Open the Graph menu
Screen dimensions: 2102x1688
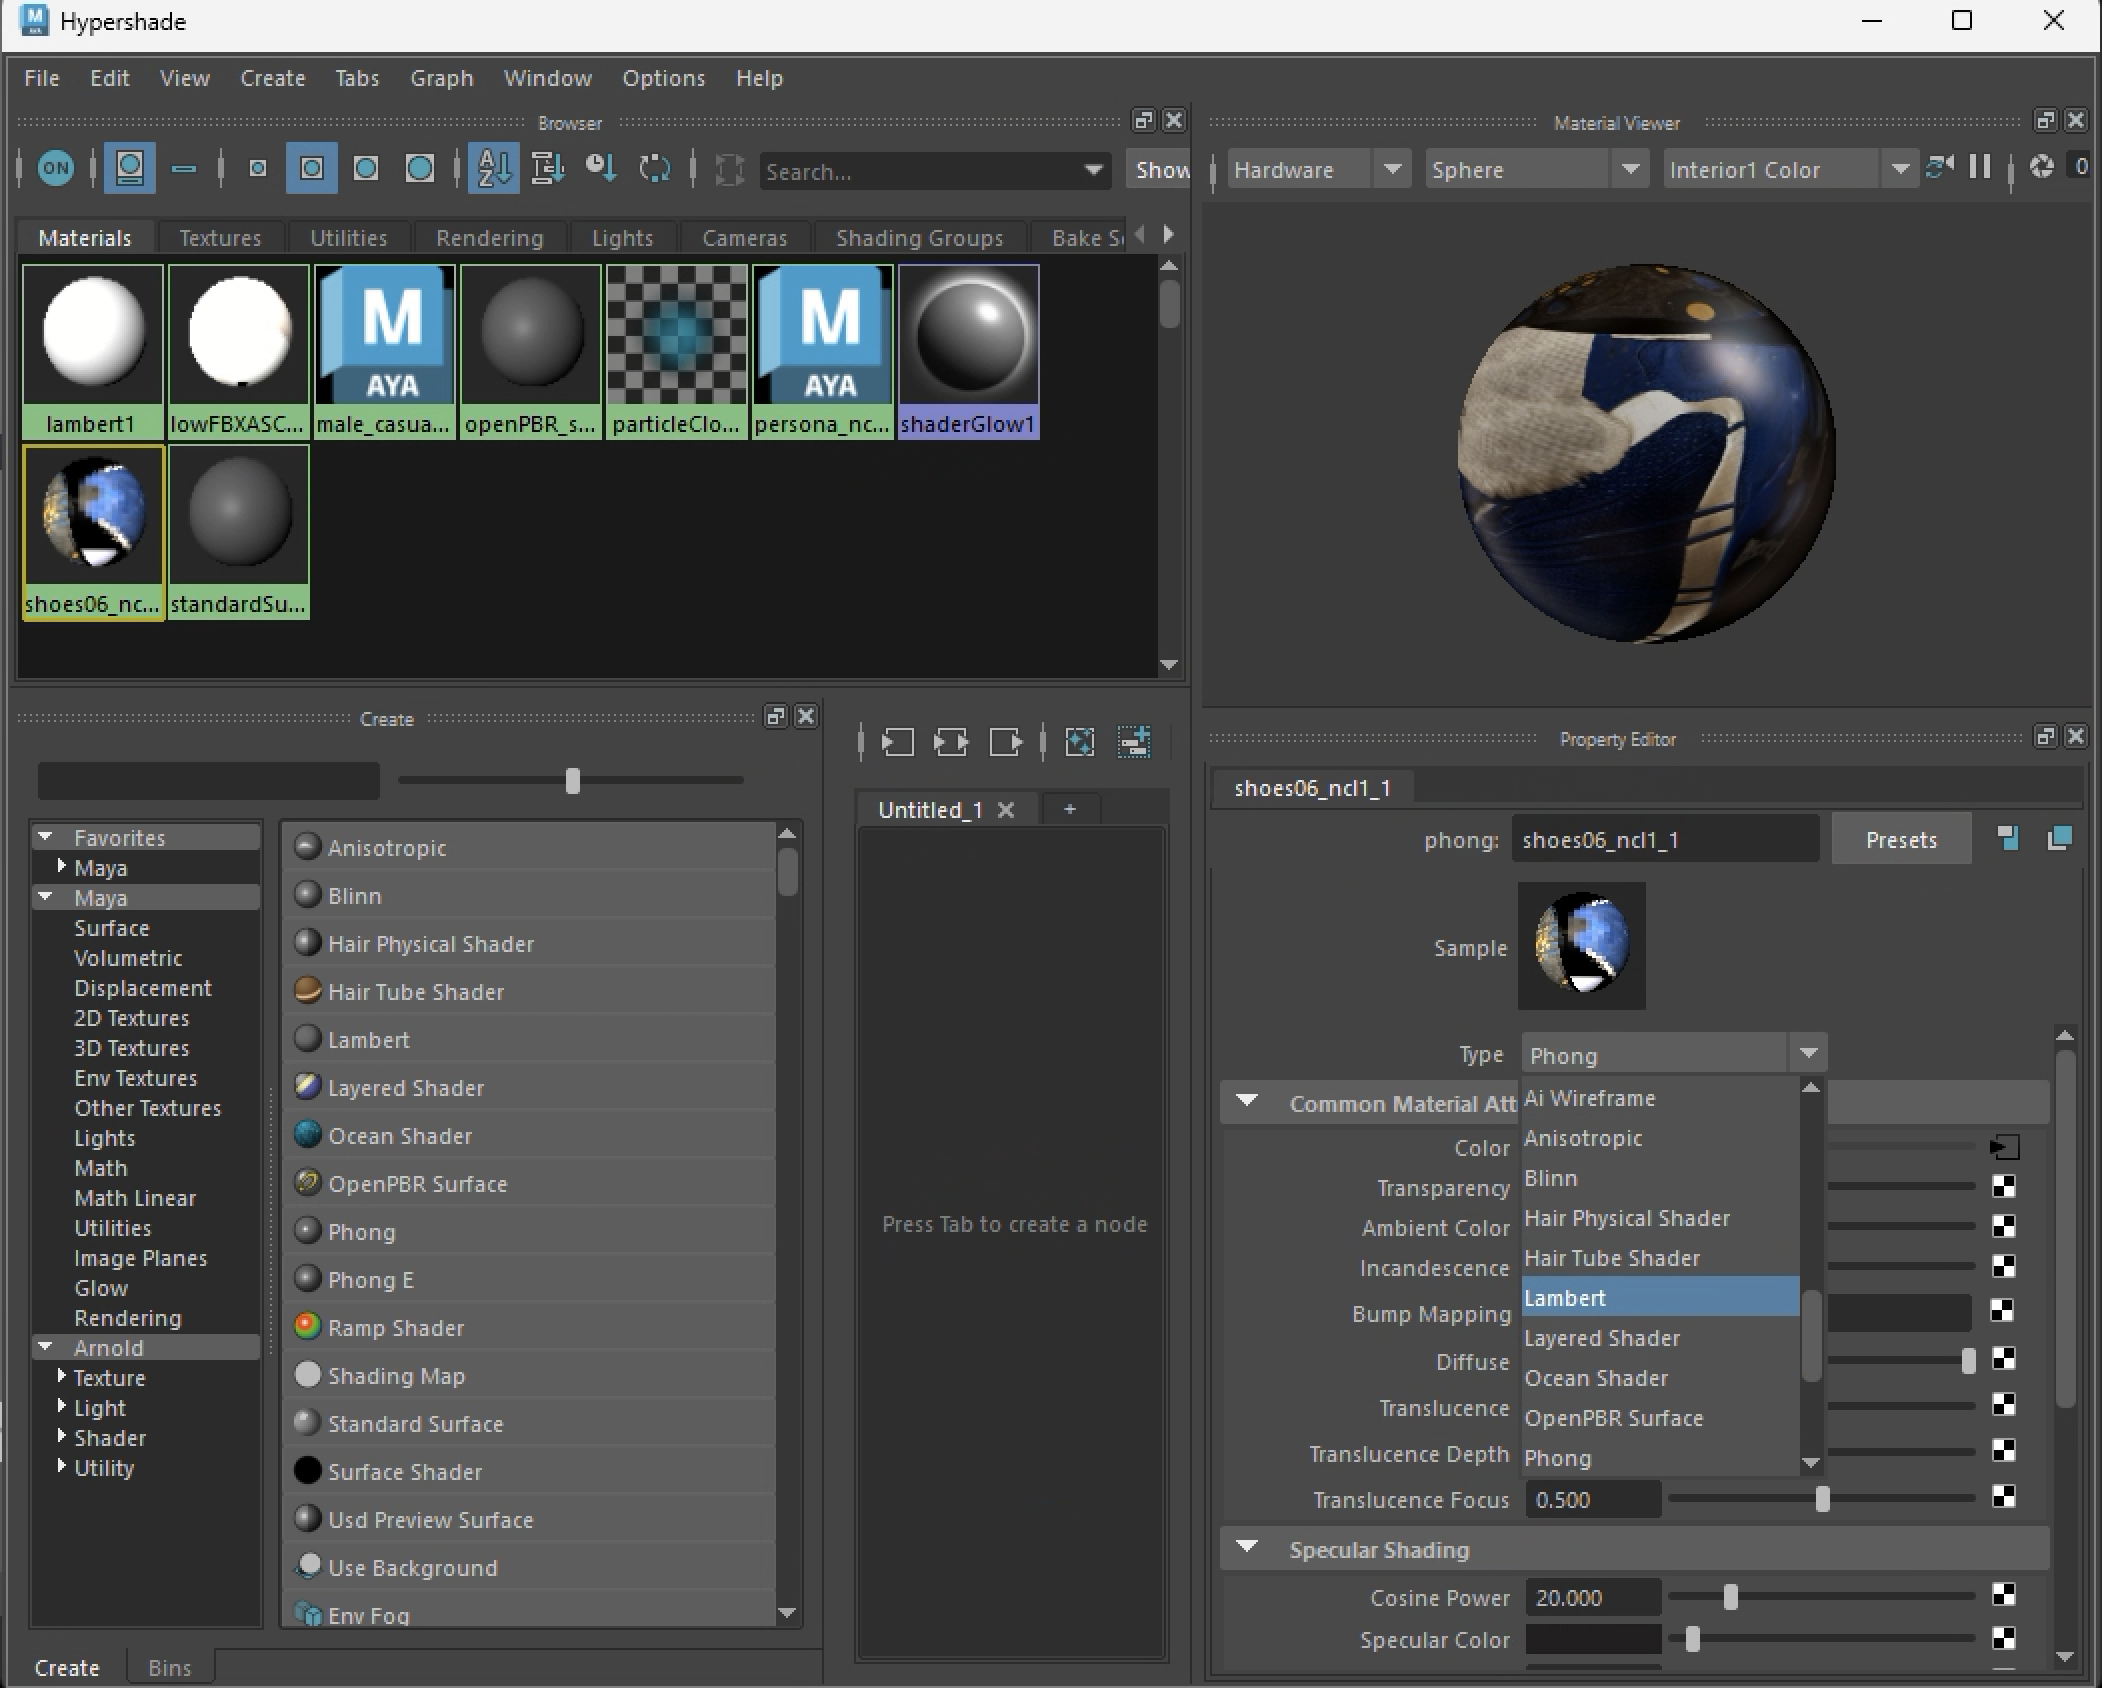[441, 78]
